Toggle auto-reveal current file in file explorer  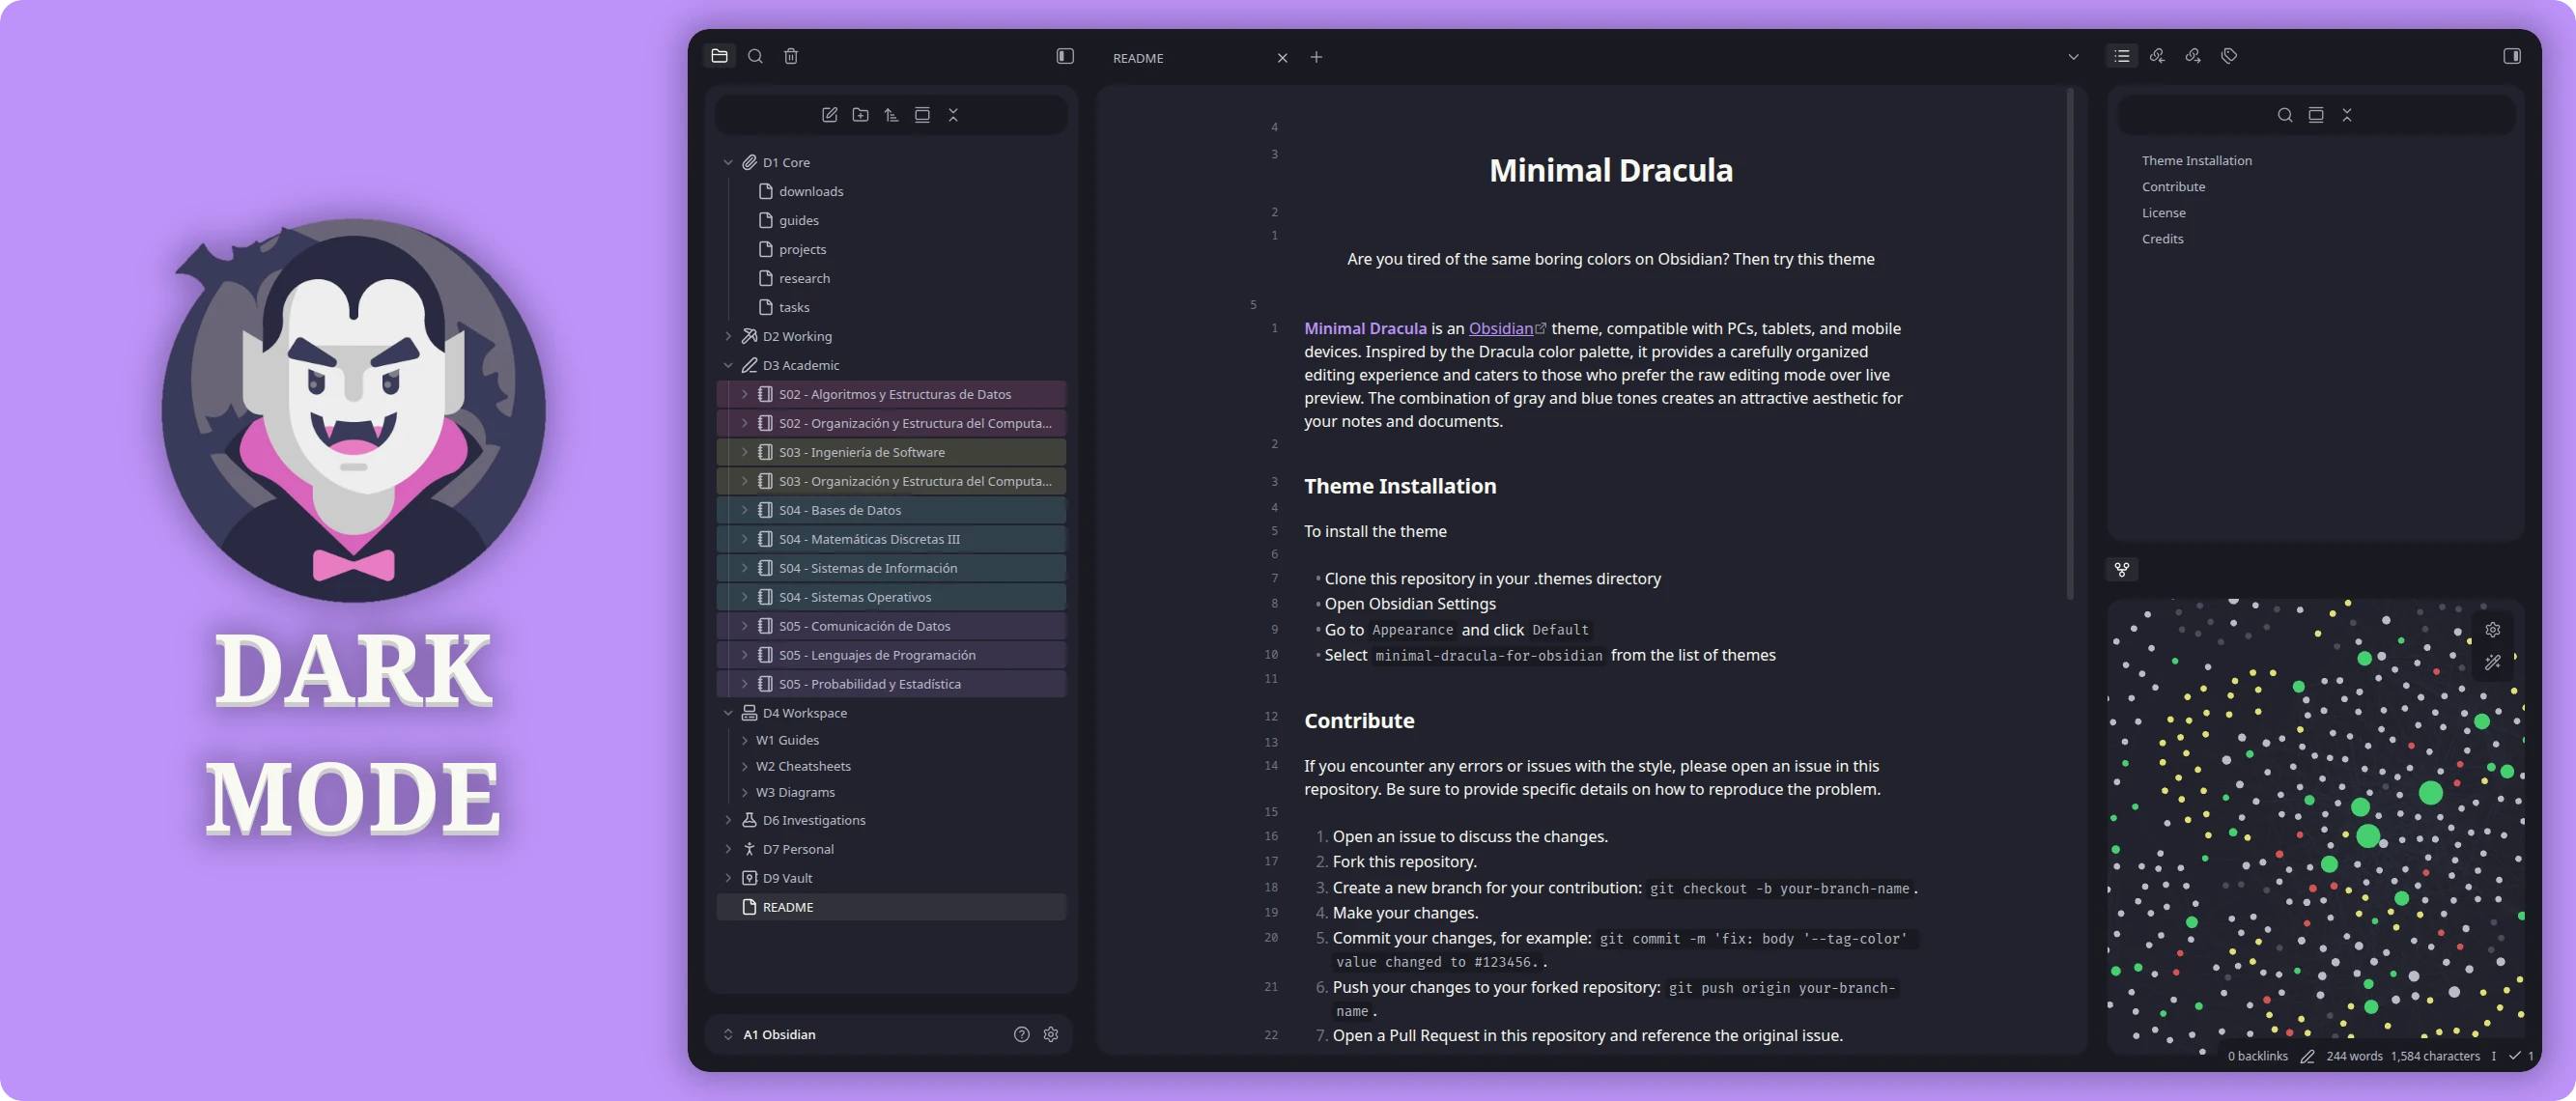(x=922, y=115)
